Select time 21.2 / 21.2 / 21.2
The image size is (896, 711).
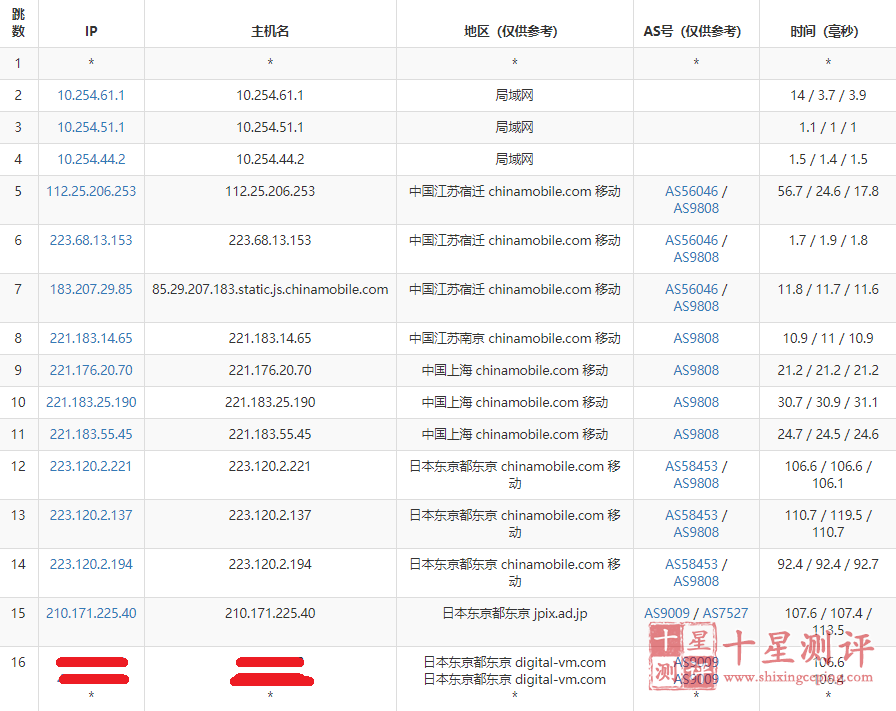827,371
